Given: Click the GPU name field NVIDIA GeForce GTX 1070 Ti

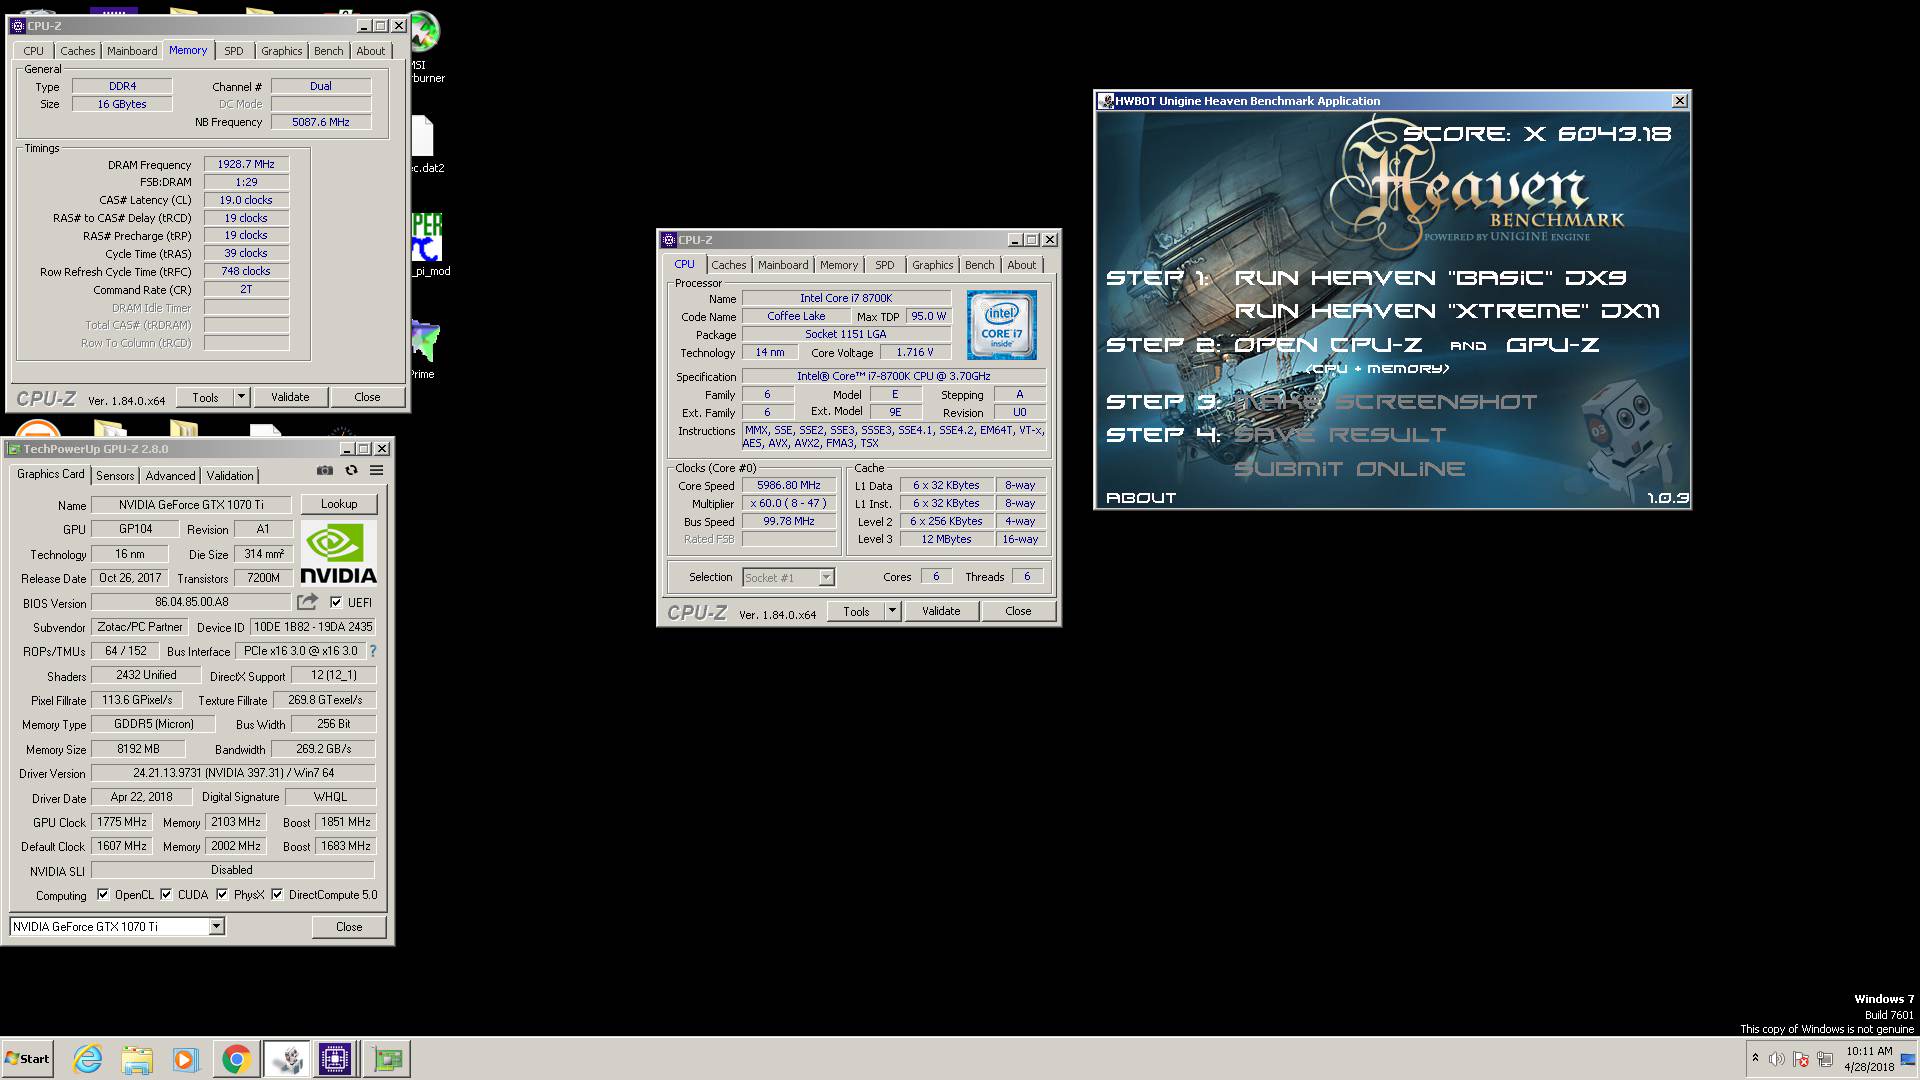Looking at the screenshot, I should coord(191,505).
